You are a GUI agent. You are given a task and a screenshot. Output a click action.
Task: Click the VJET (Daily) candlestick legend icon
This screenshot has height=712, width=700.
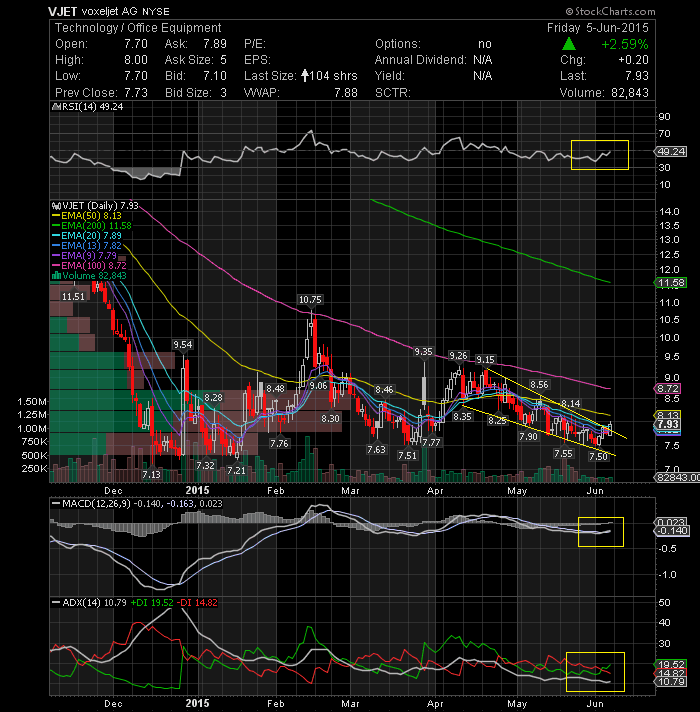[56, 206]
